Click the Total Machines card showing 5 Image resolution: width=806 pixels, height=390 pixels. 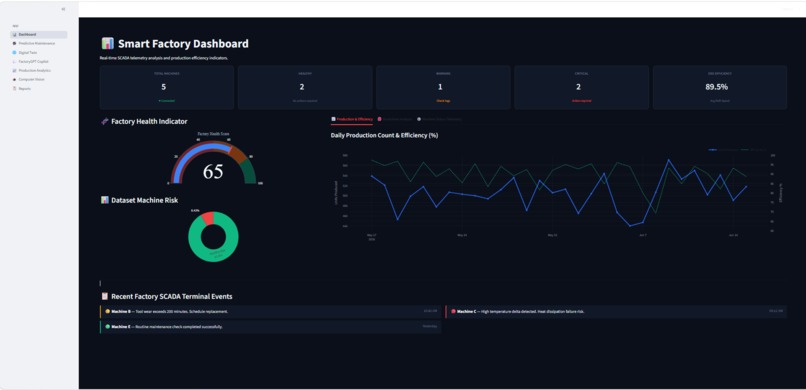167,87
